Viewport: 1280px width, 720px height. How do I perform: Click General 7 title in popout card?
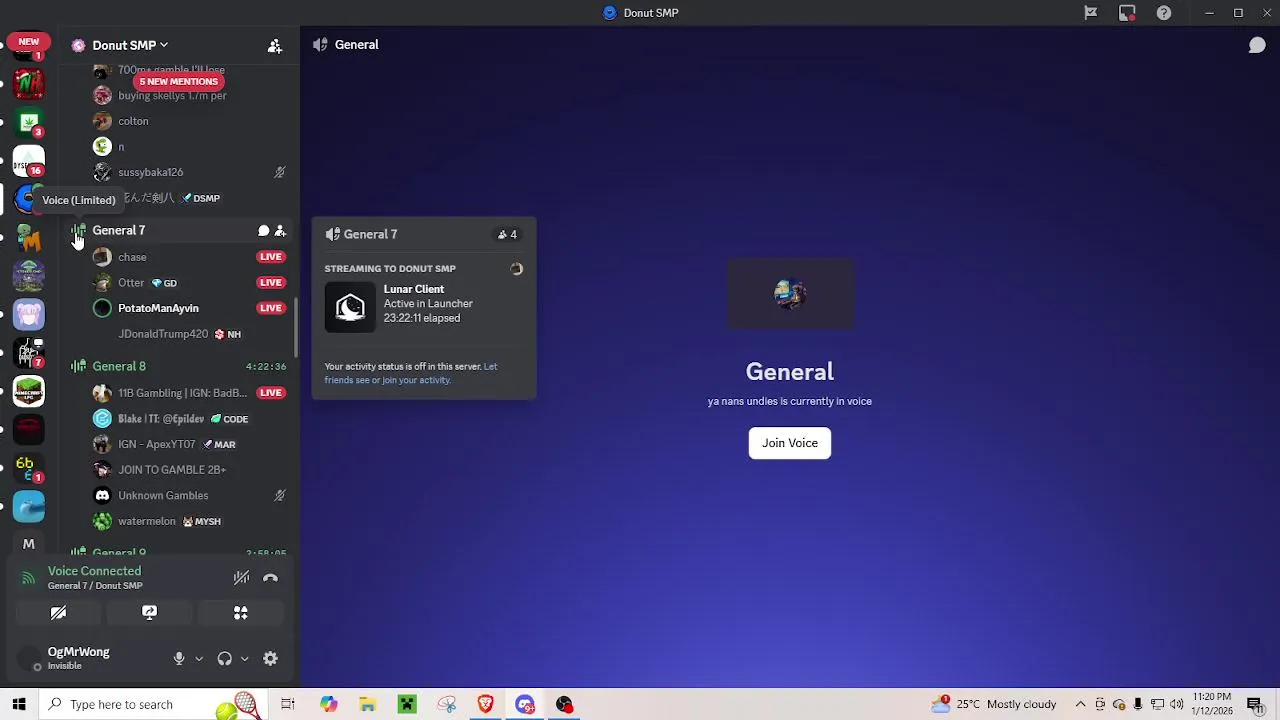tap(370, 234)
